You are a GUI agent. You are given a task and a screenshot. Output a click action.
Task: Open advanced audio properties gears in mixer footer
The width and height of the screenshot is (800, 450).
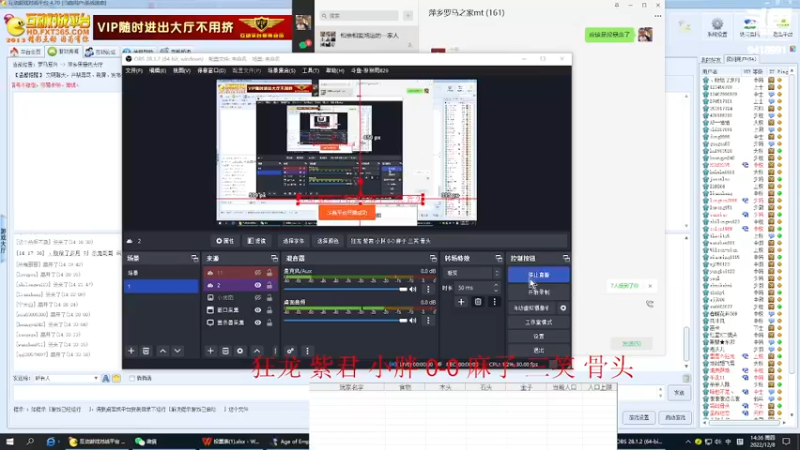(290, 351)
